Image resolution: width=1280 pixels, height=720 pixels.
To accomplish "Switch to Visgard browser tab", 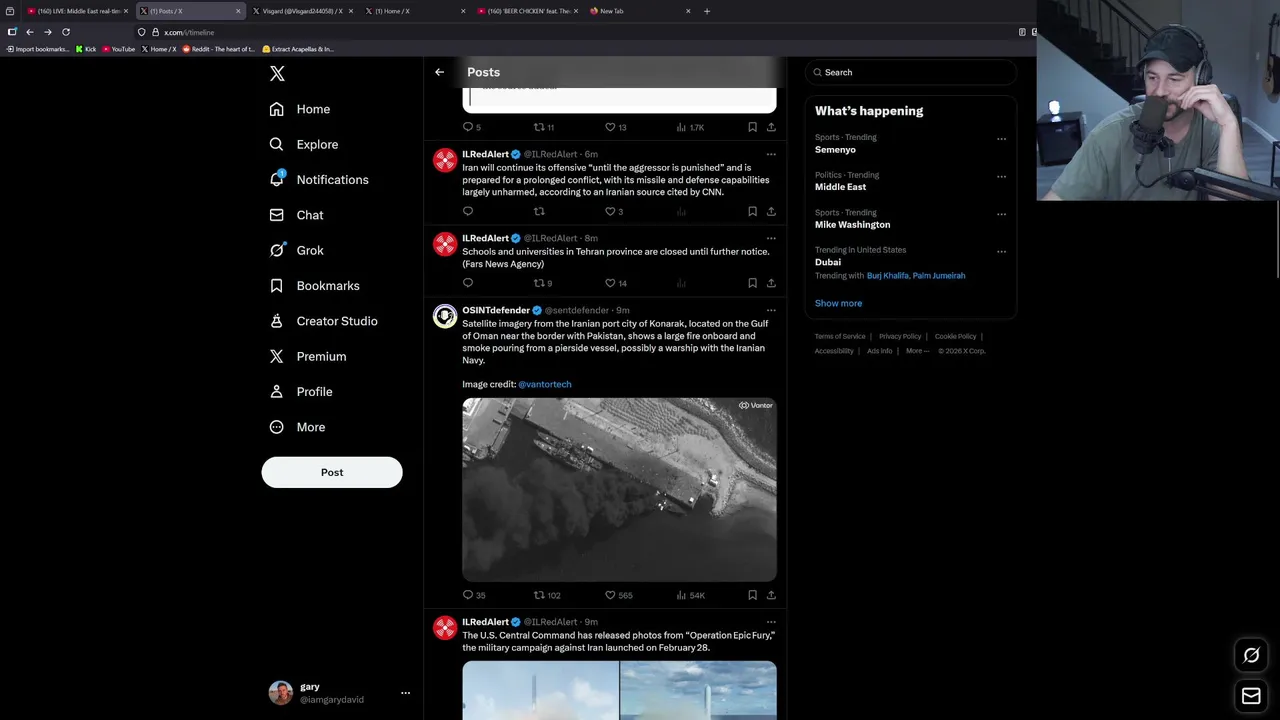I will click(x=302, y=11).
